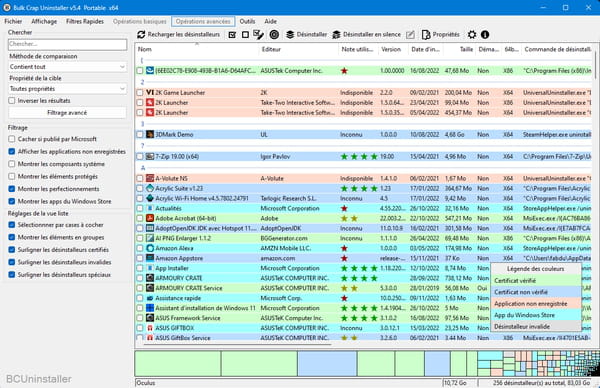Click the info circle toolbar icon

(485, 35)
